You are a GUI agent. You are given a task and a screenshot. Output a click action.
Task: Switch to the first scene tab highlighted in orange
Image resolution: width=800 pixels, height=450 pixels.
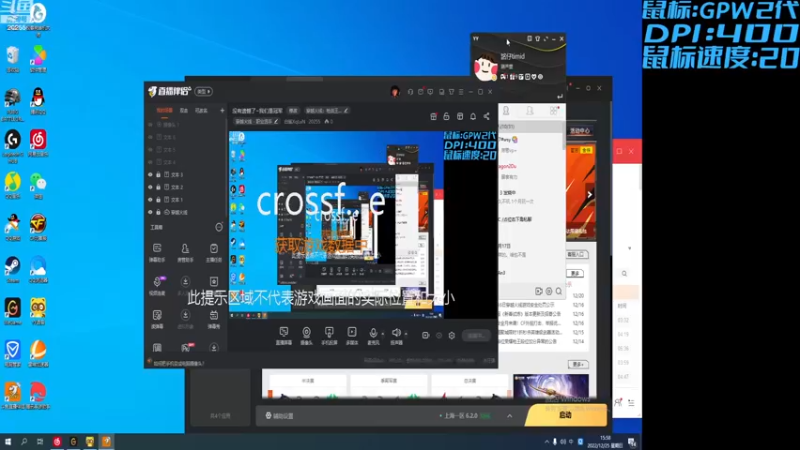coord(164,110)
